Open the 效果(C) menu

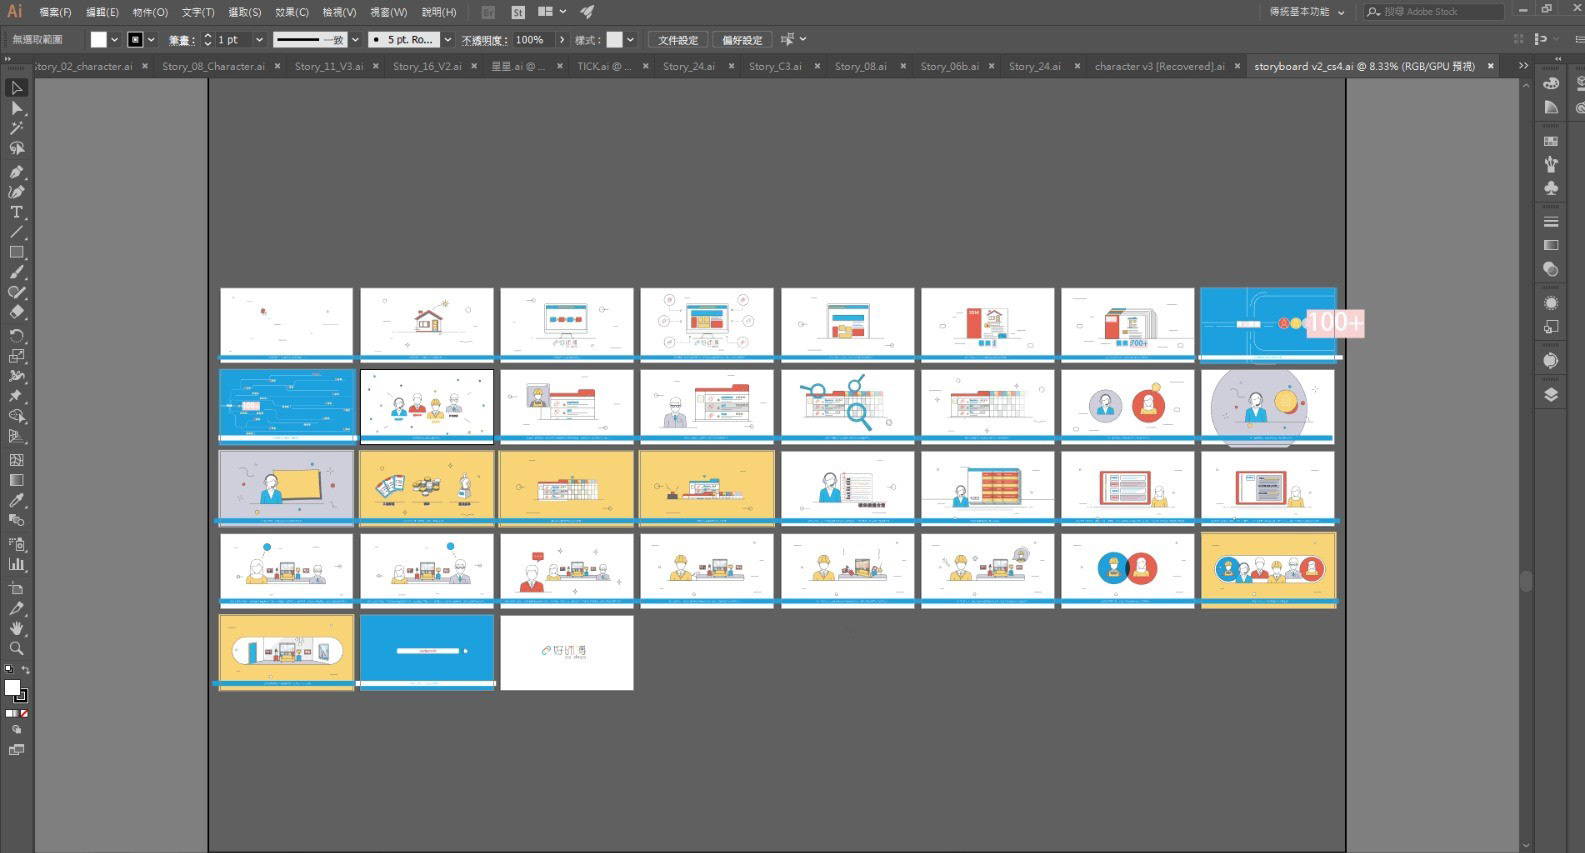pos(292,12)
